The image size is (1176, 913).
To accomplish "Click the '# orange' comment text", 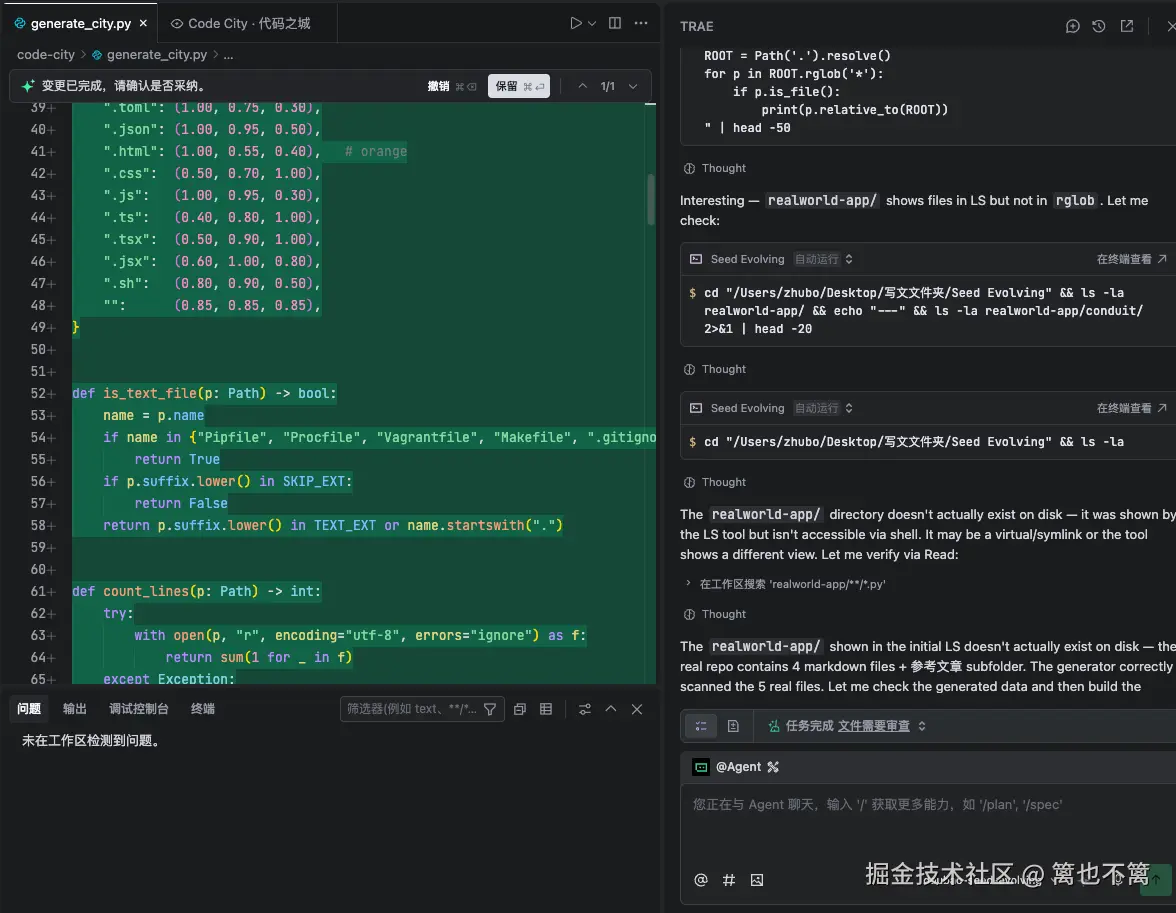I will [x=376, y=152].
